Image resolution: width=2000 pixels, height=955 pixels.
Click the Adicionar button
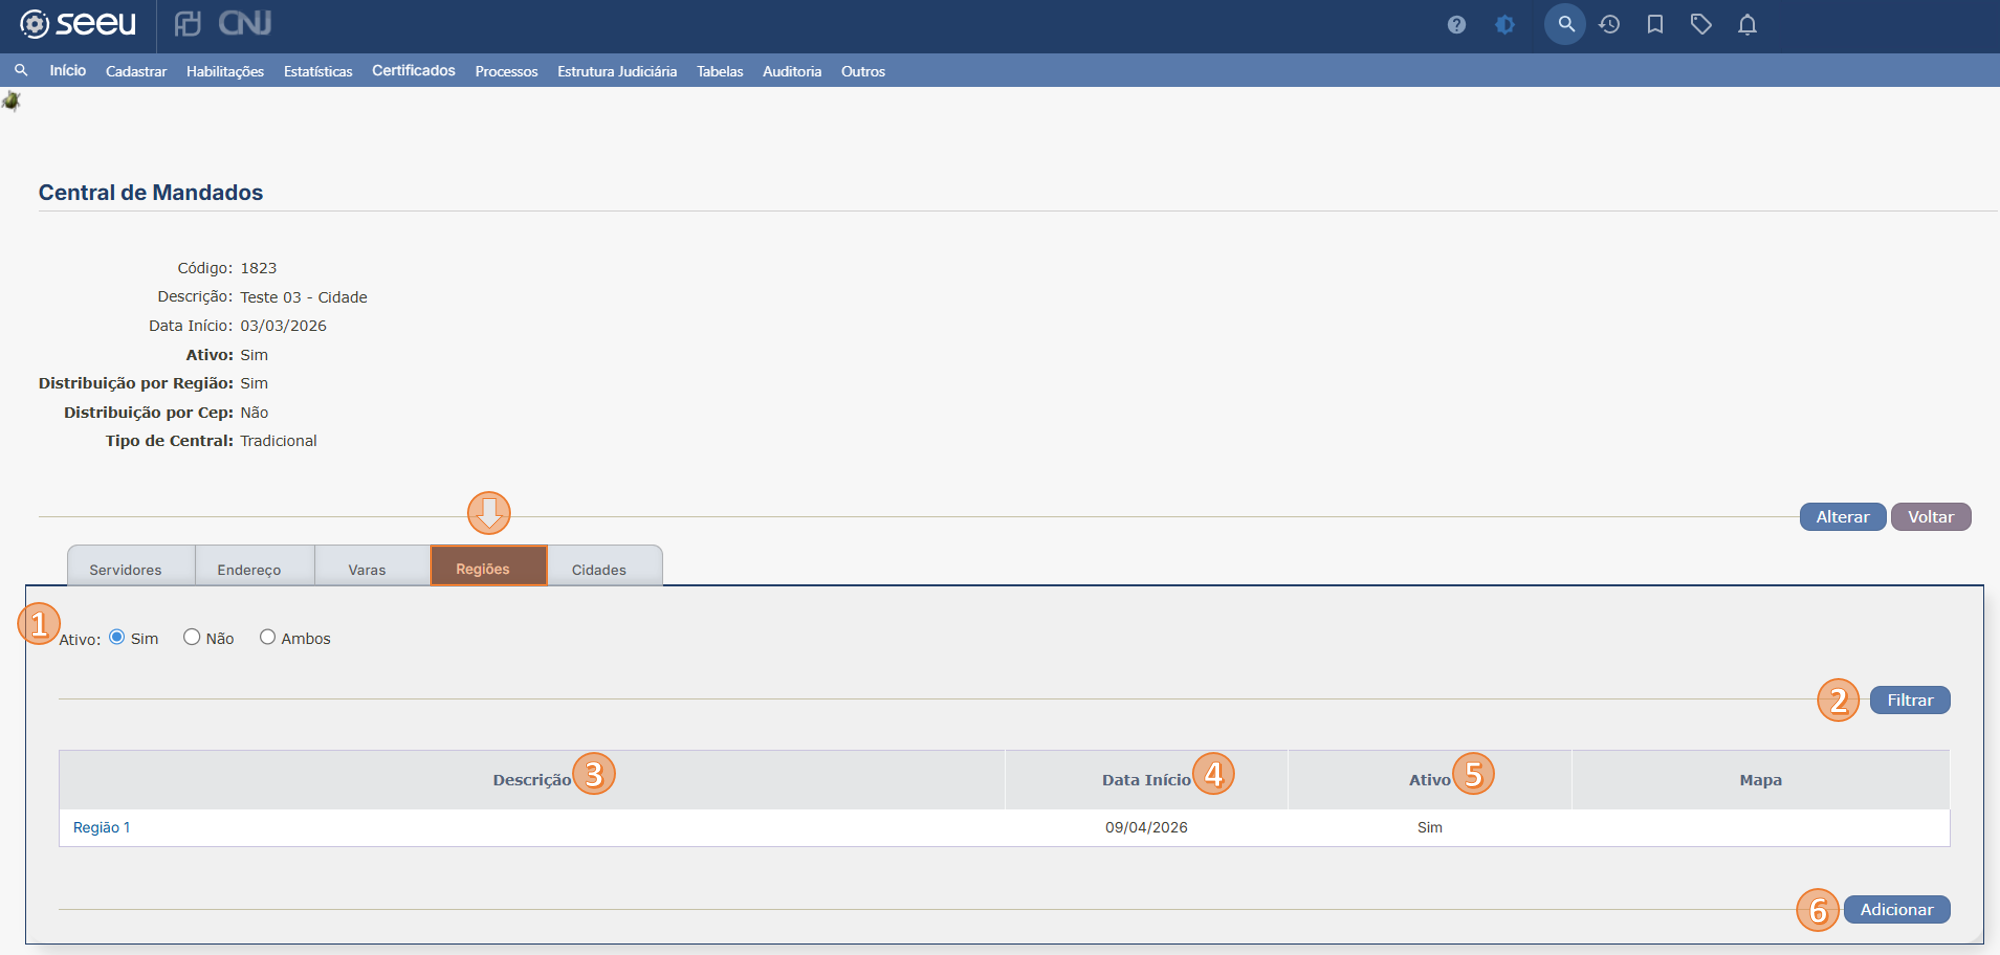point(1896,910)
